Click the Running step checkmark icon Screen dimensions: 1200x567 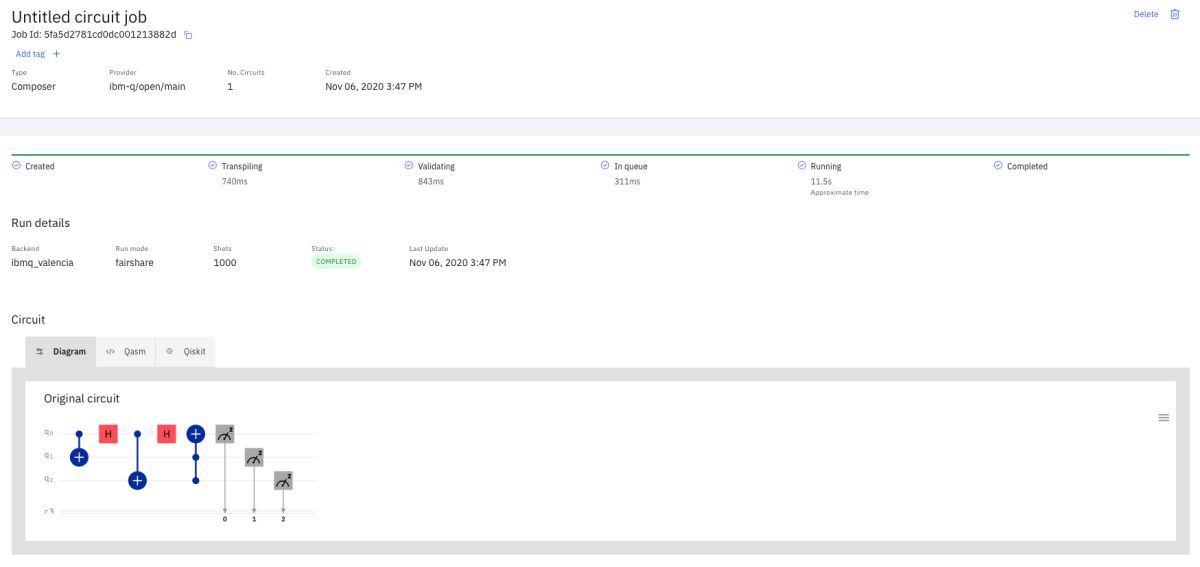[x=802, y=166]
